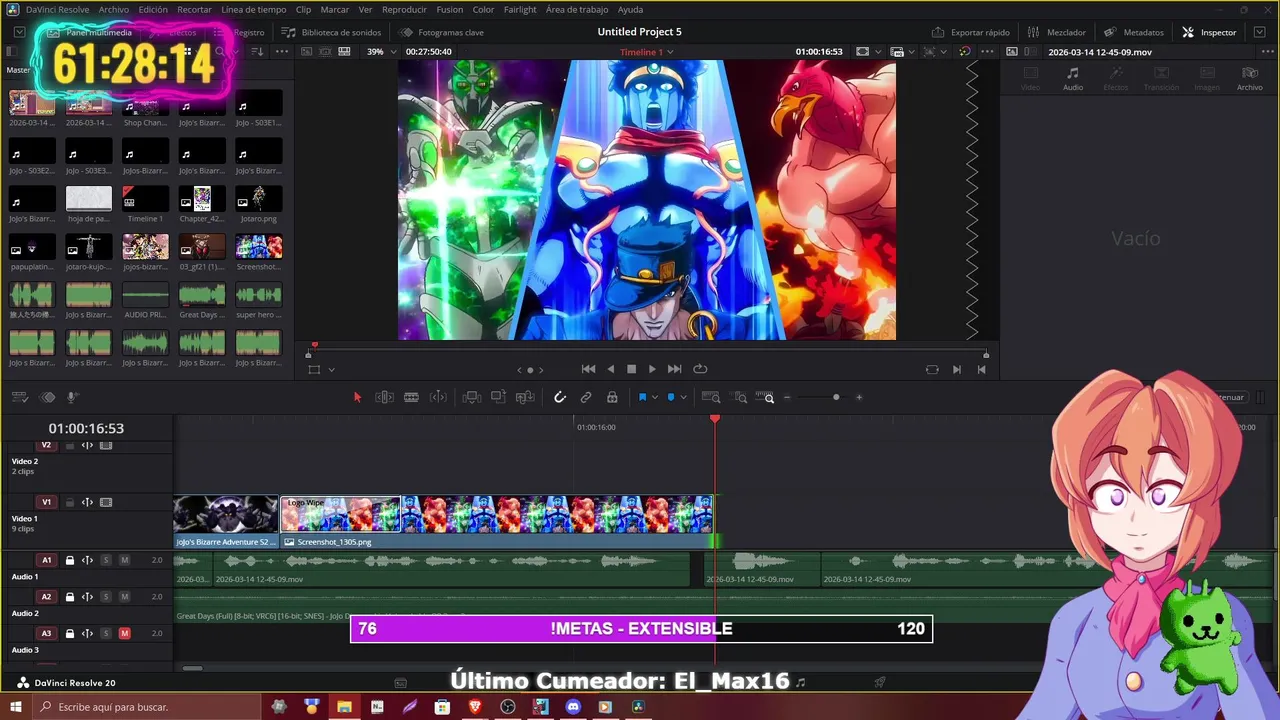
Task: Click the blue flag icon
Action: pos(642,397)
